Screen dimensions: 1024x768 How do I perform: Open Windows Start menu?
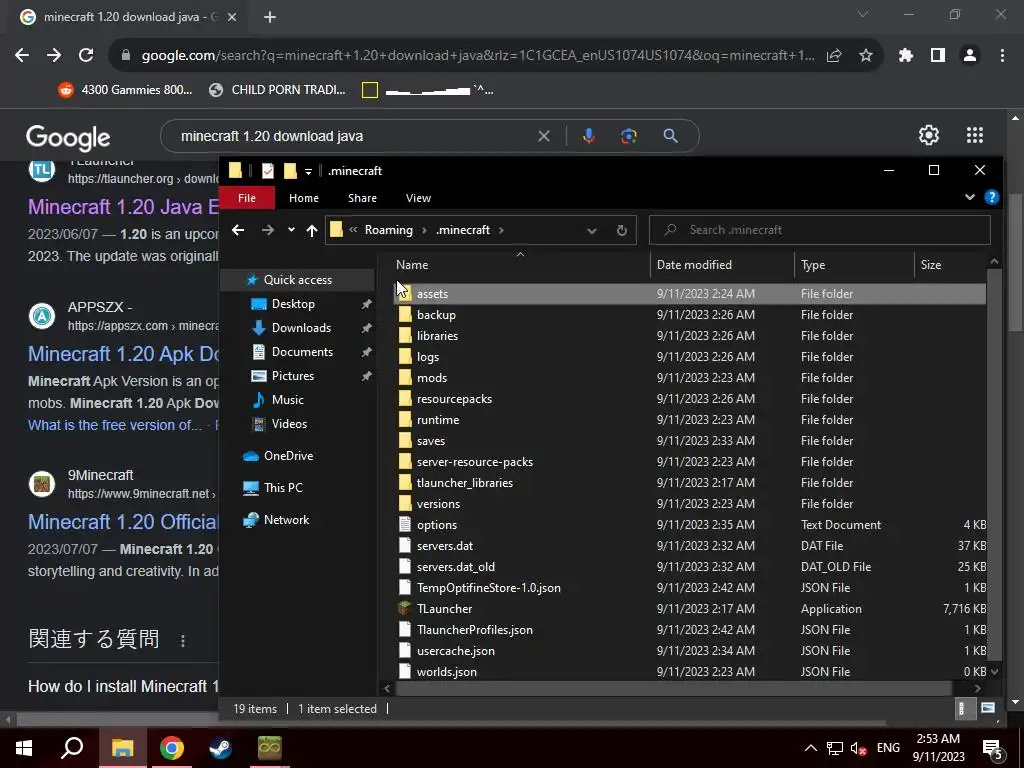coord(24,748)
